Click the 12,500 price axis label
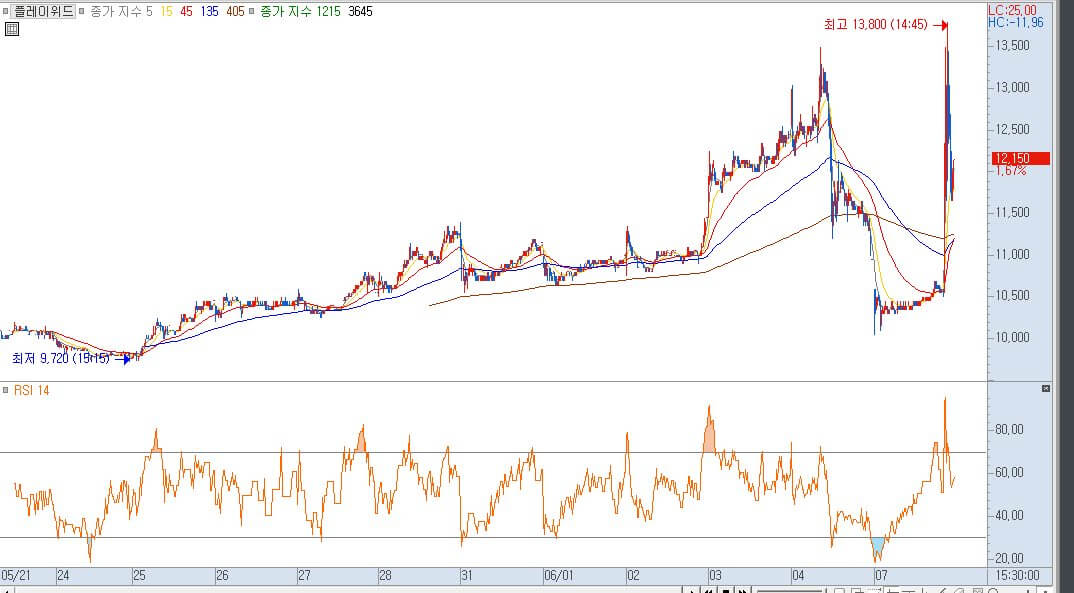This screenshot has width=1074, height=593. [1012, 129]
